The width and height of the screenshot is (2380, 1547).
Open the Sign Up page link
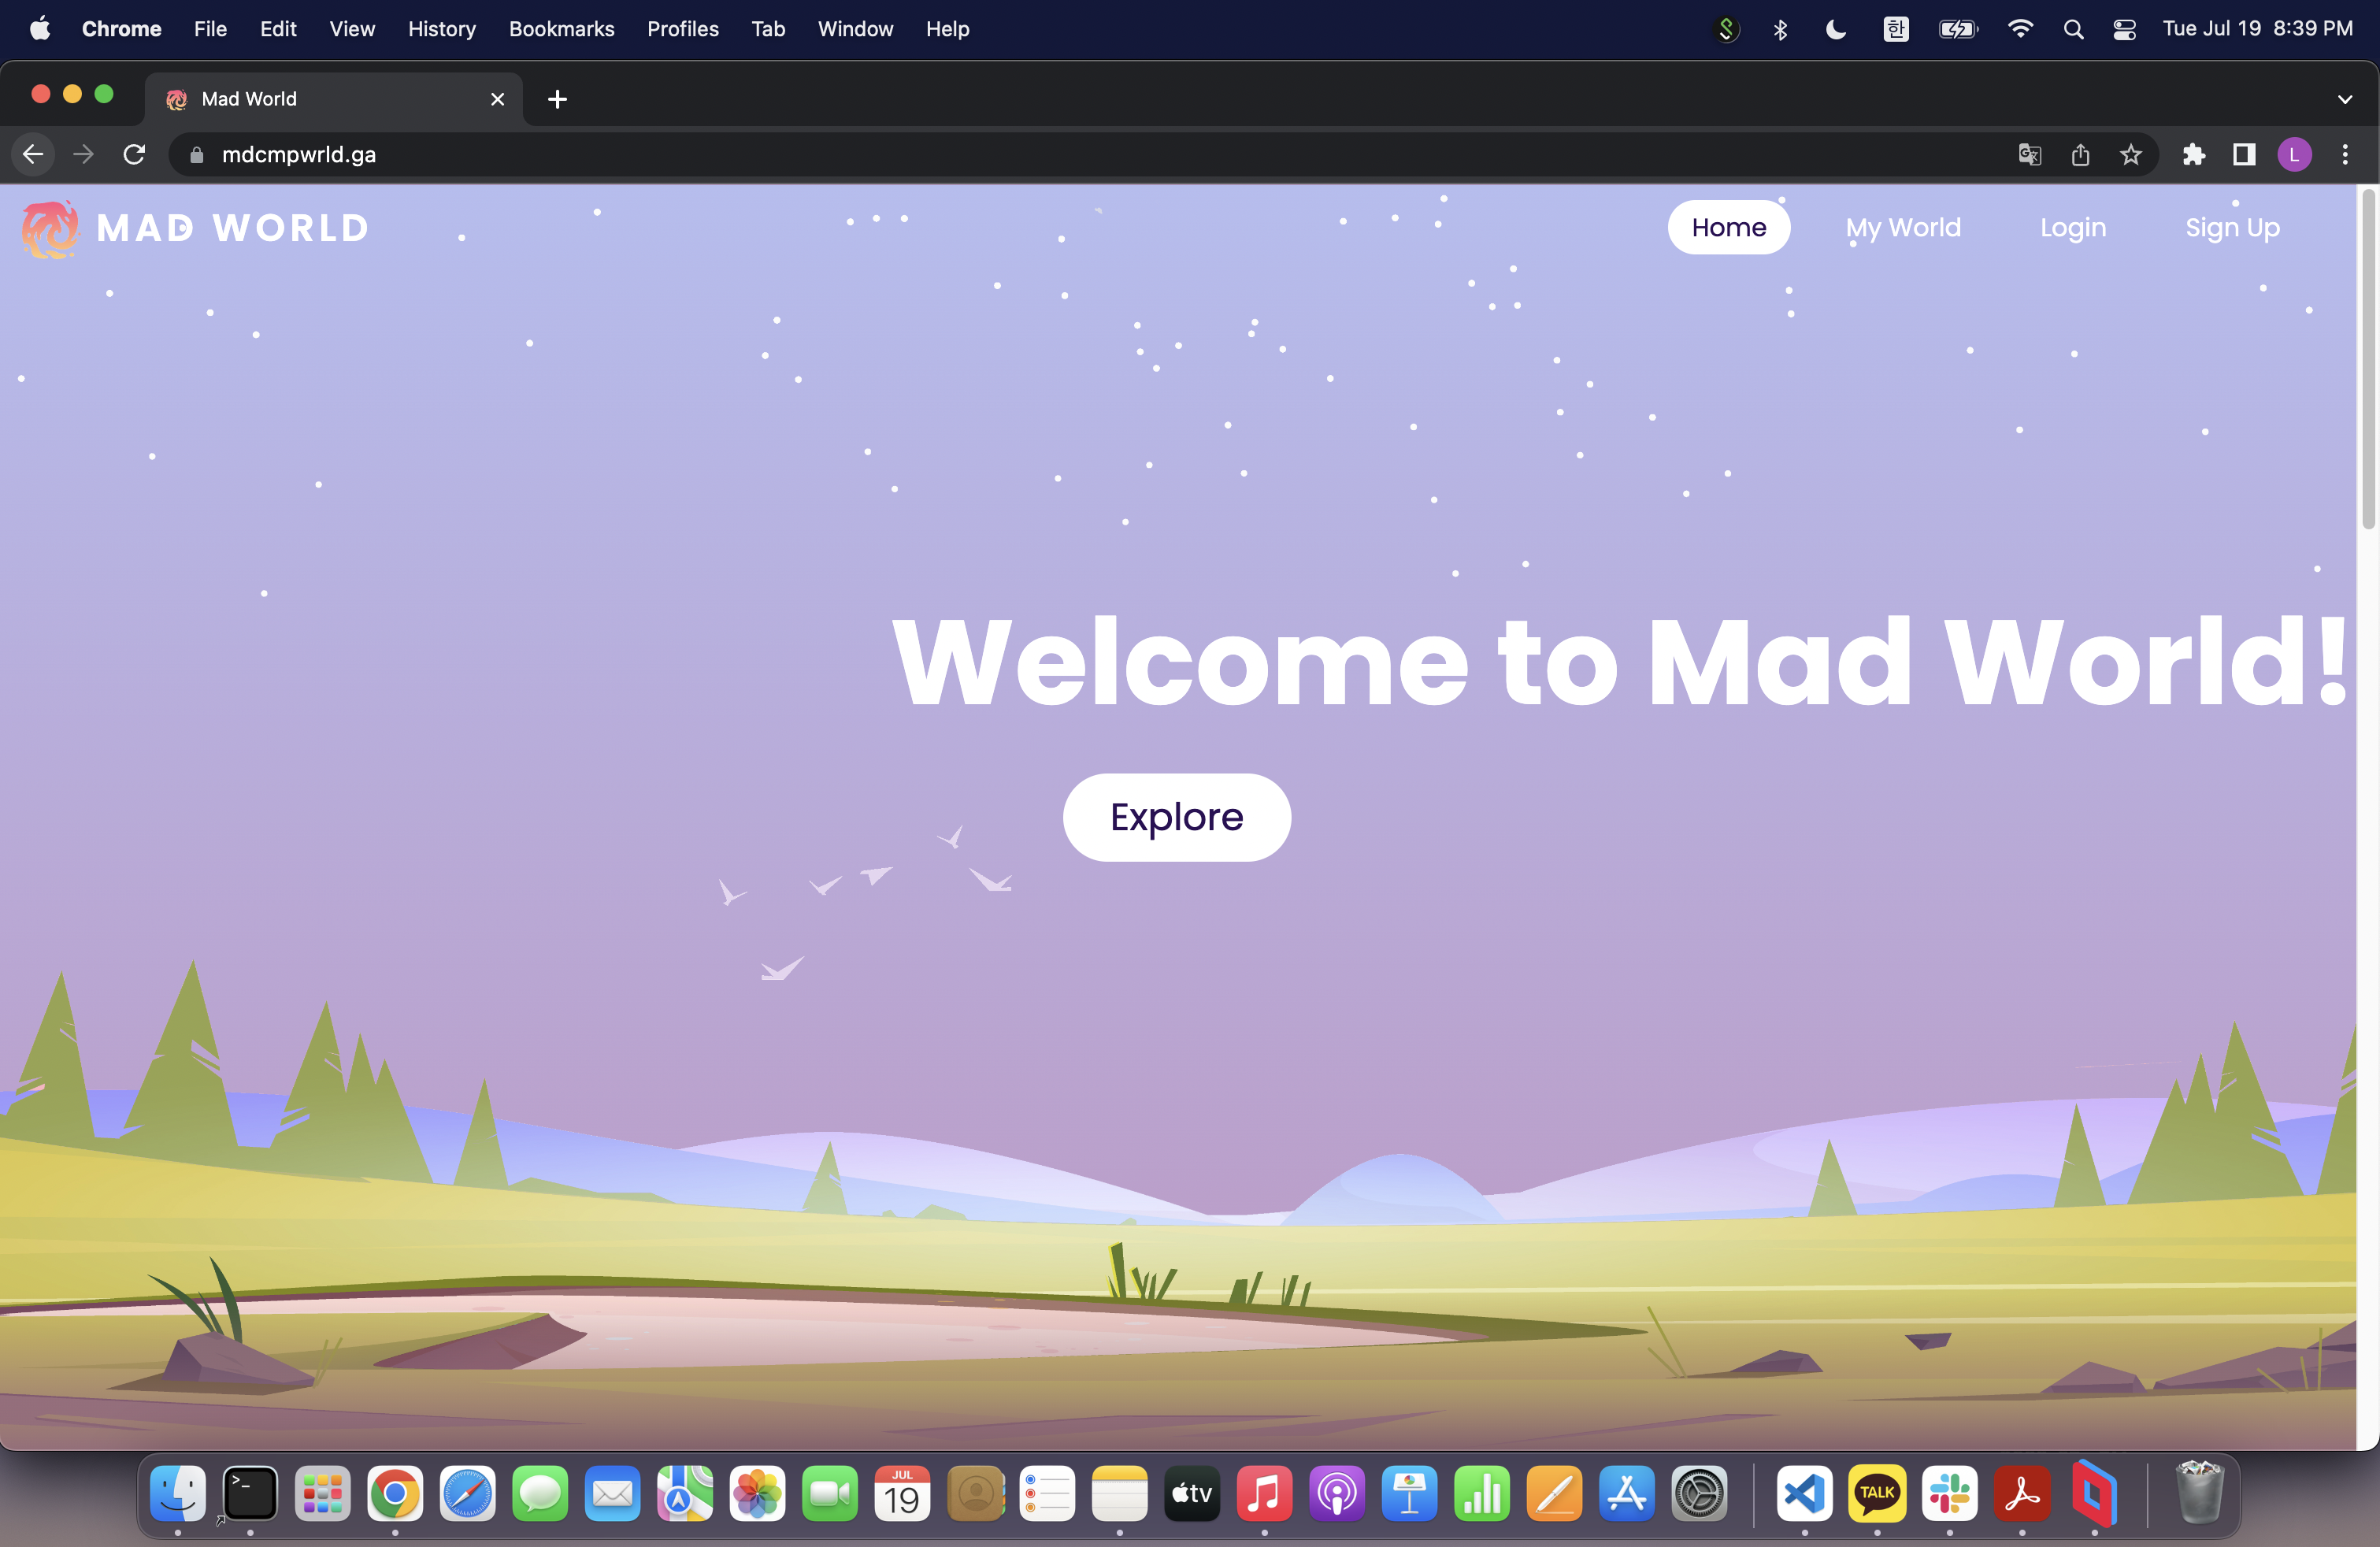pyautogui.click(x=2232, y=228)
